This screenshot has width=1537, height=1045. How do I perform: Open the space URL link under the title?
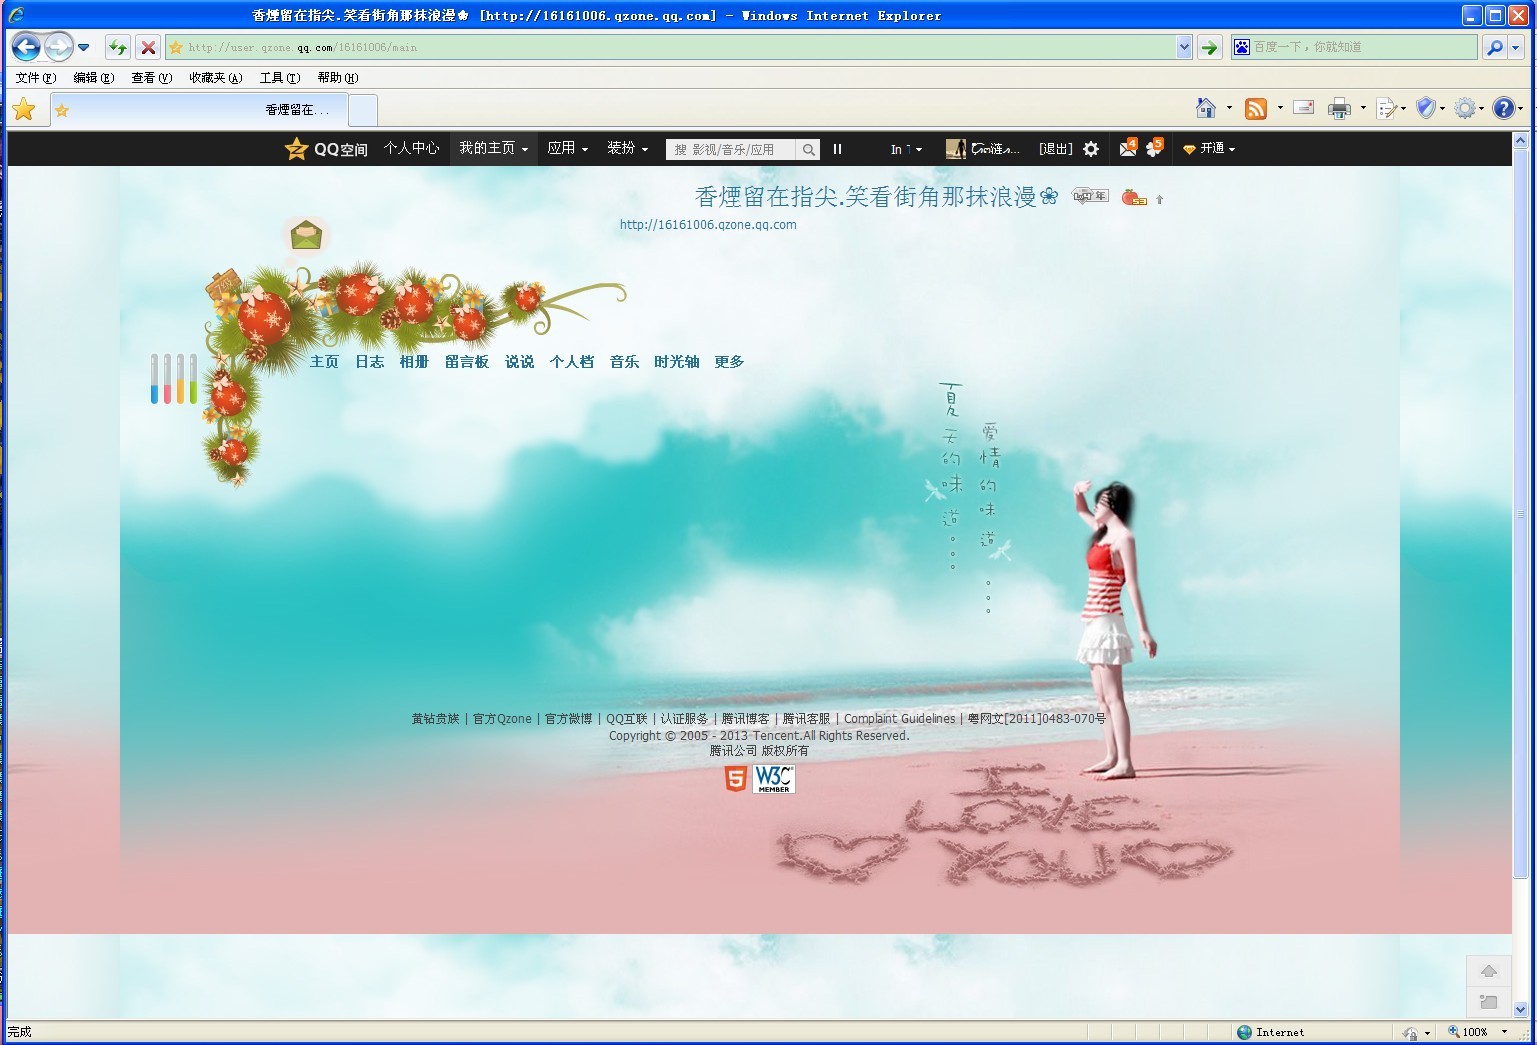pyautogui.click(x=708, y=225)
